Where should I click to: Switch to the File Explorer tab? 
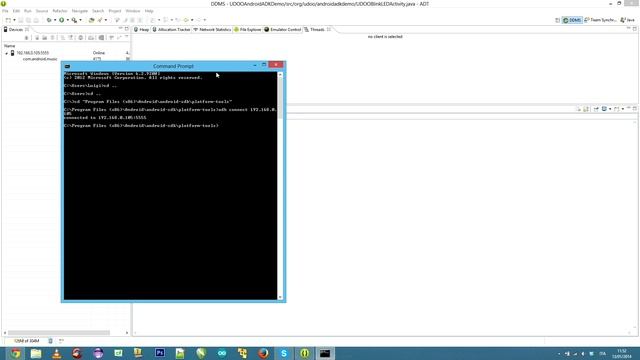point(247,29)
